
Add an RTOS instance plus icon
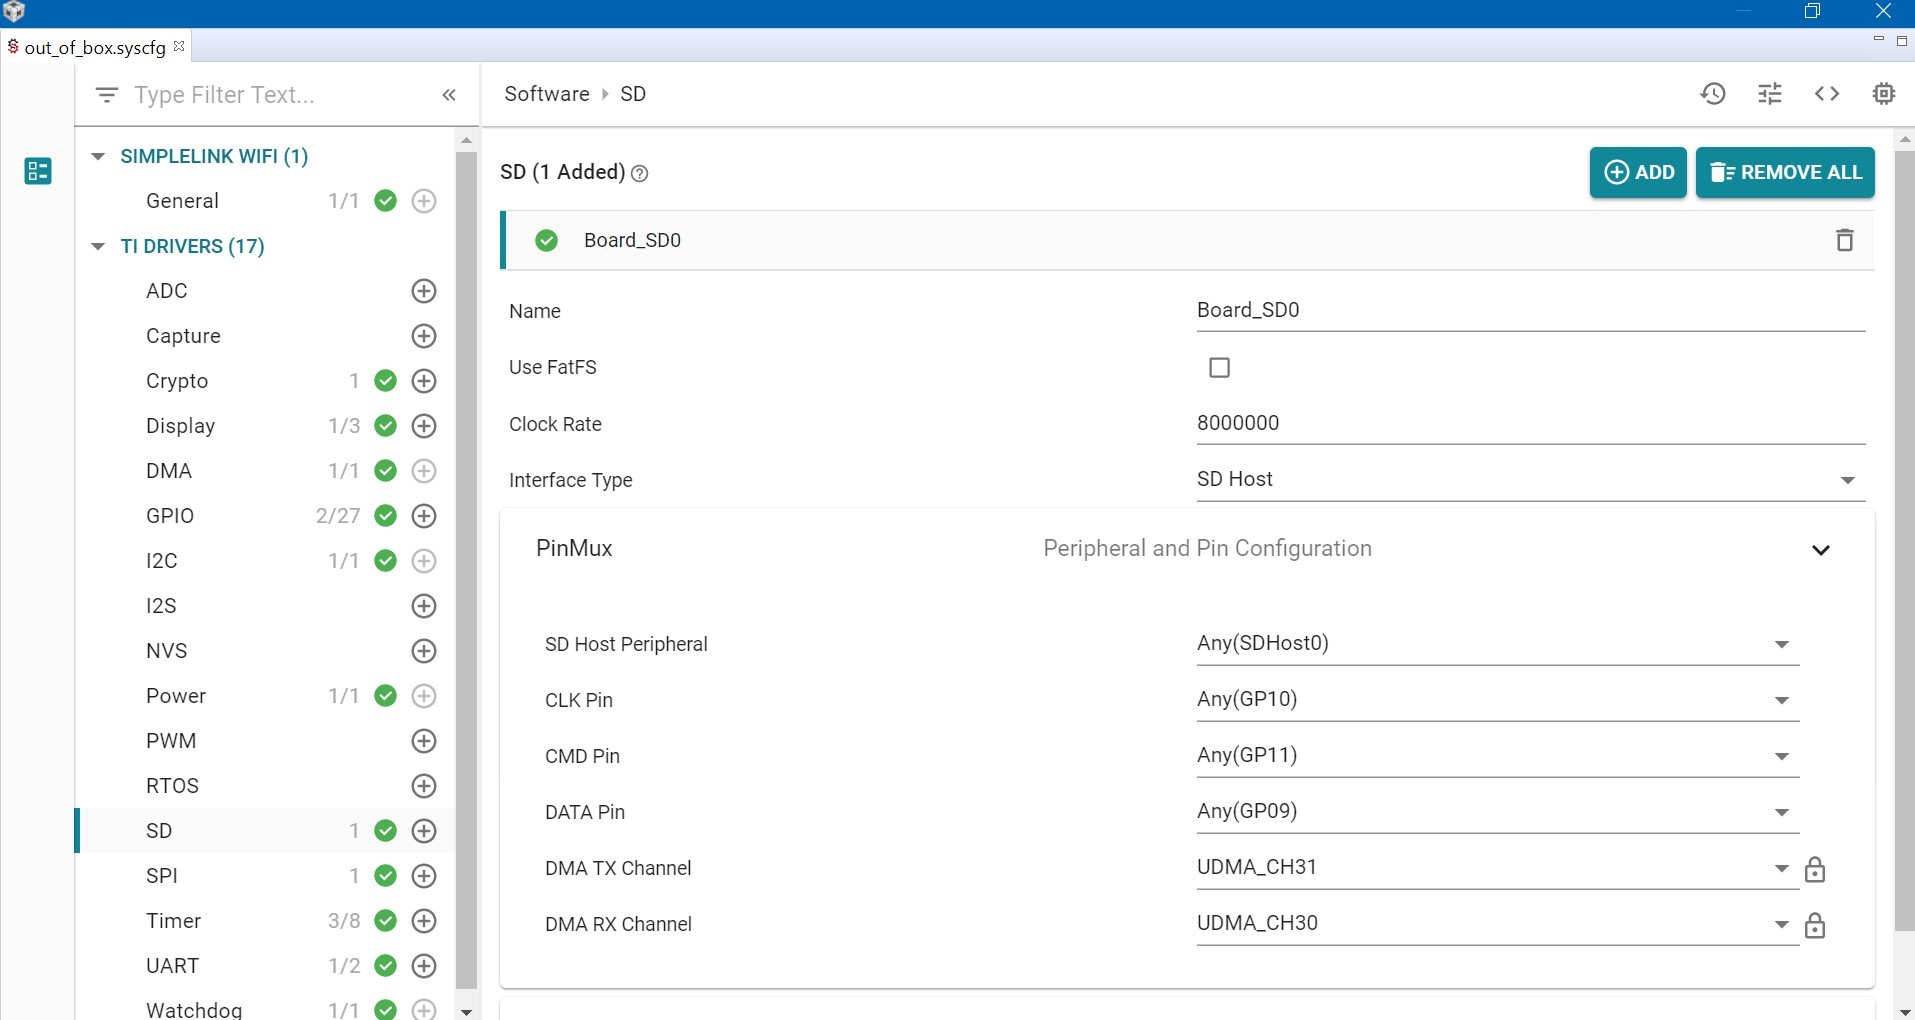424,786
